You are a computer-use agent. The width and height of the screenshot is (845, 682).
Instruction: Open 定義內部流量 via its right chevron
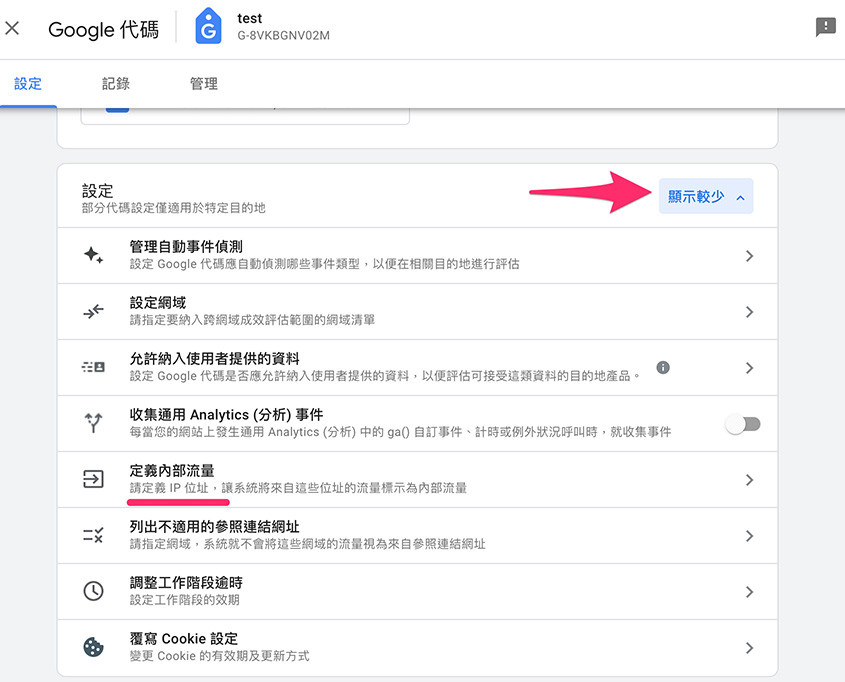749,480
